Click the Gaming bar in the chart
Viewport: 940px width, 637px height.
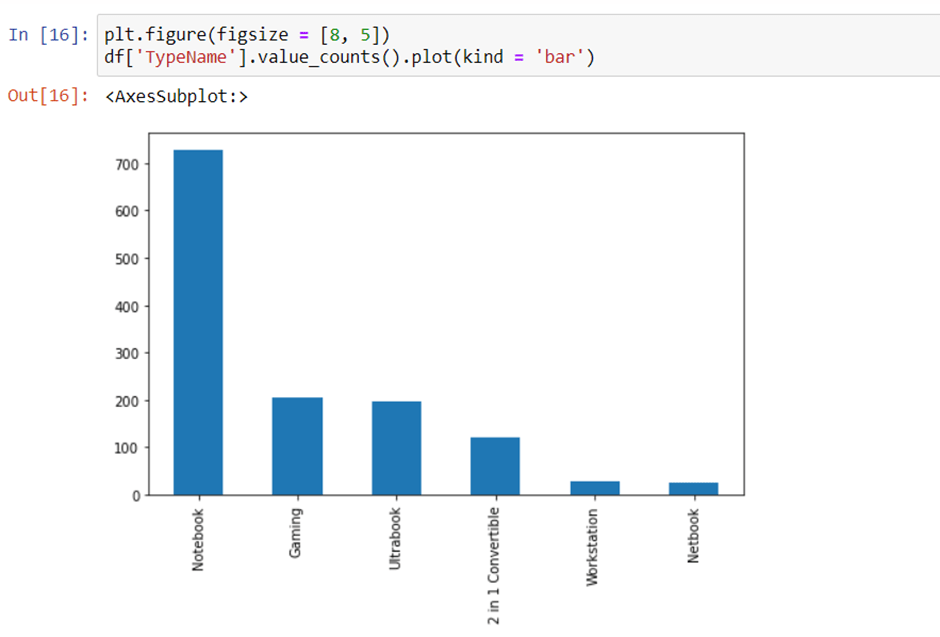pyautogui.click(x=297, y=446)
